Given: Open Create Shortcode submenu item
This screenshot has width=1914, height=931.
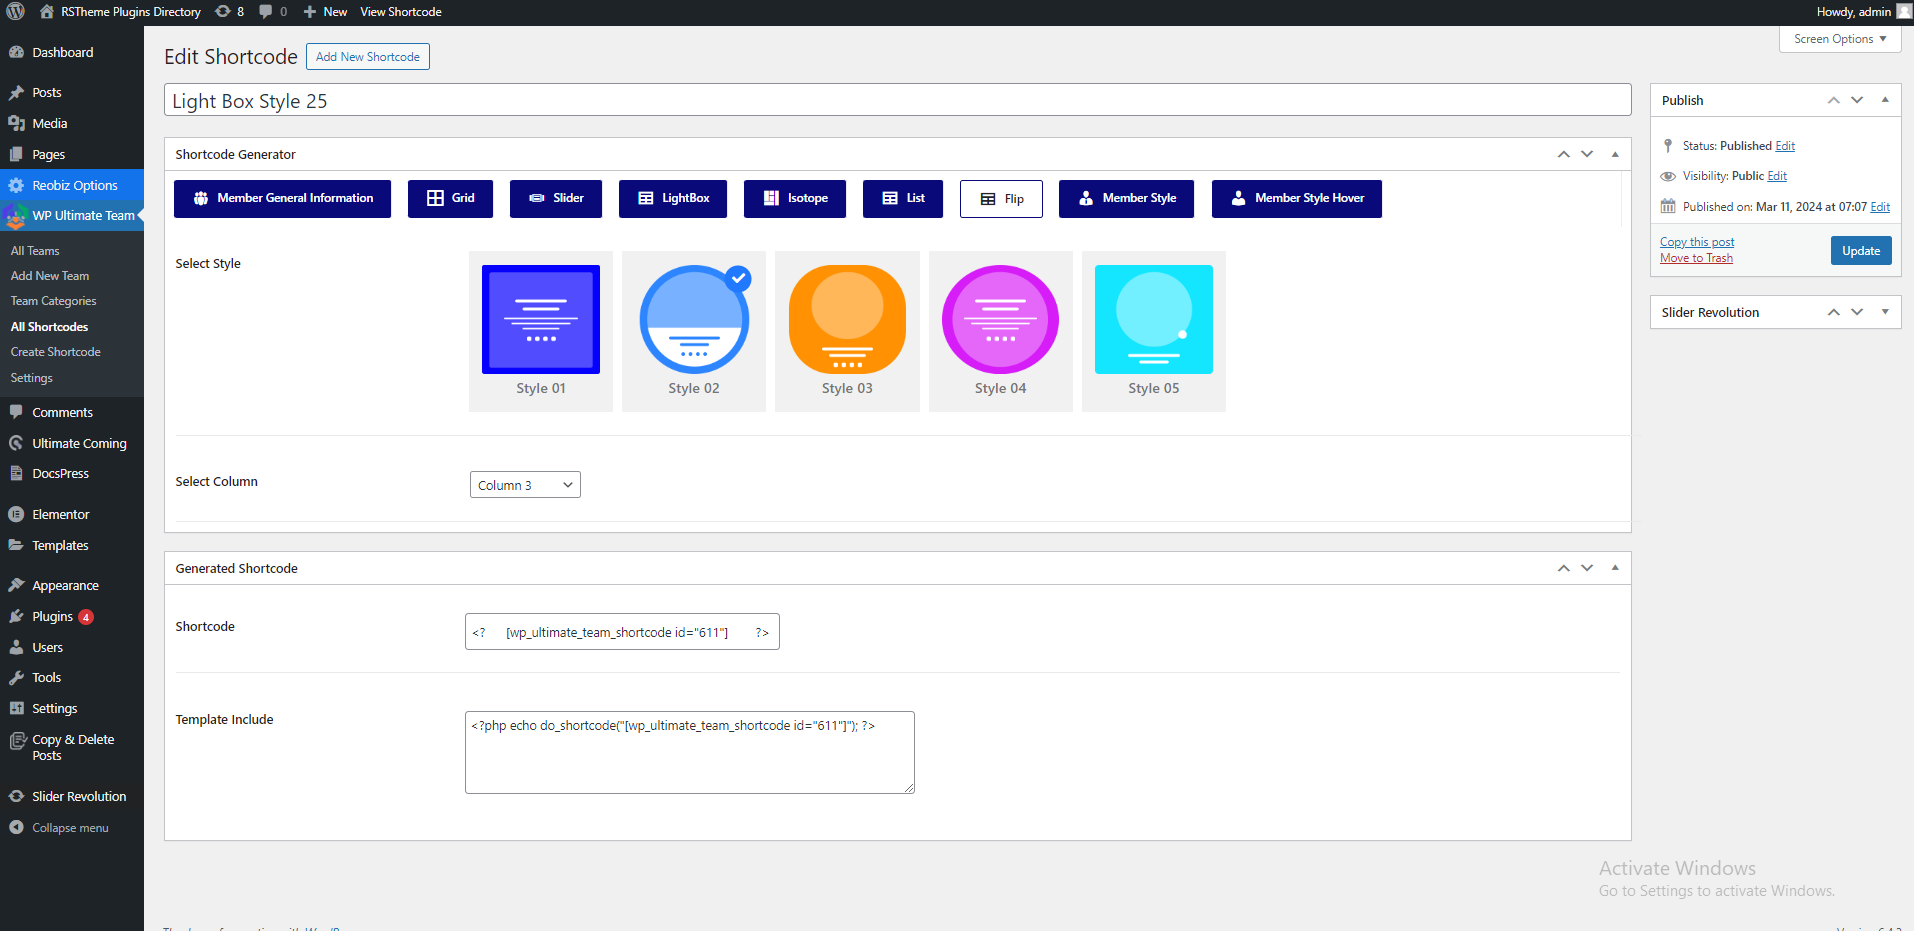Looking at the screenshot, I should pos(56,352).
